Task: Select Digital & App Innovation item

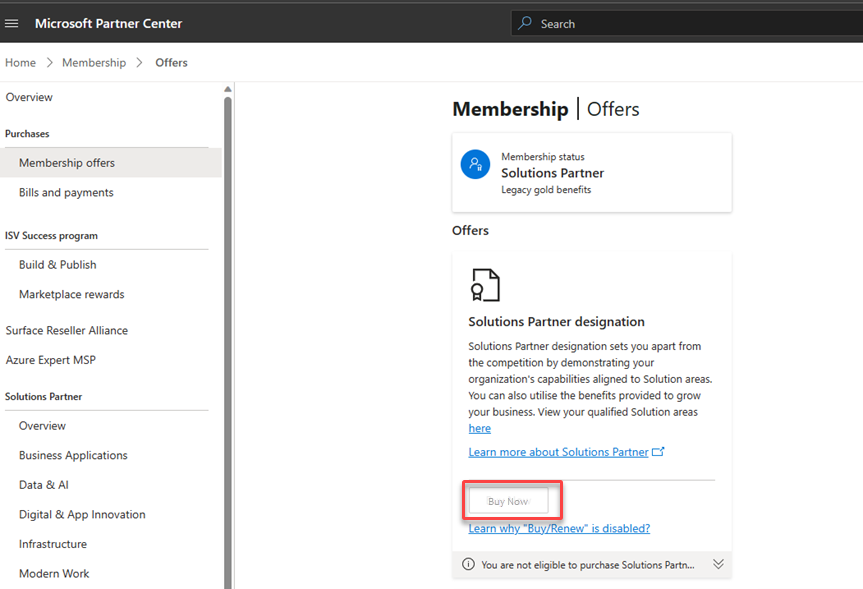Action: coord(82,514)
